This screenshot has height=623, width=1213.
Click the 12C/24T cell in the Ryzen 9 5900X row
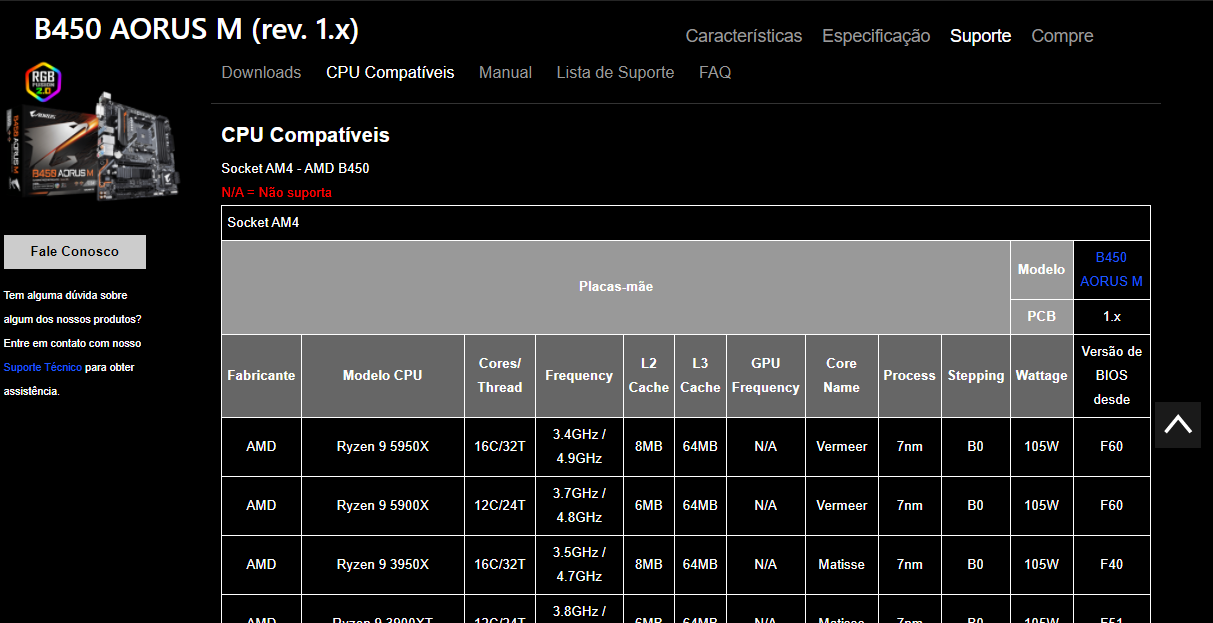click(500, 506)
